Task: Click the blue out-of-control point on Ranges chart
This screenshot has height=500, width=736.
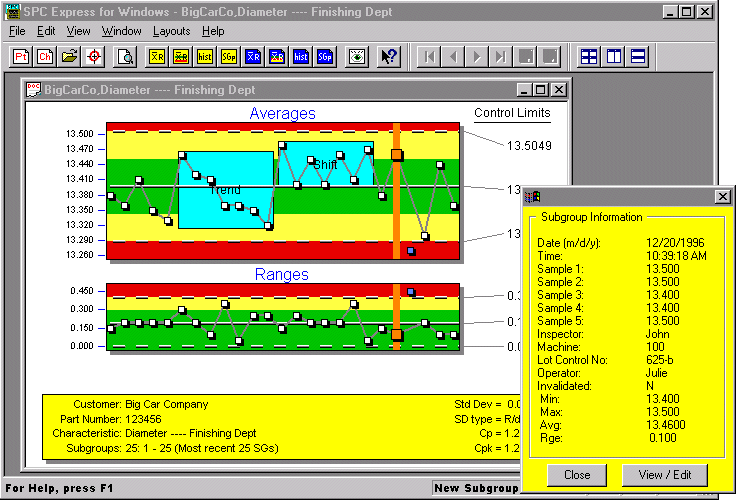Action: (411, 291)
